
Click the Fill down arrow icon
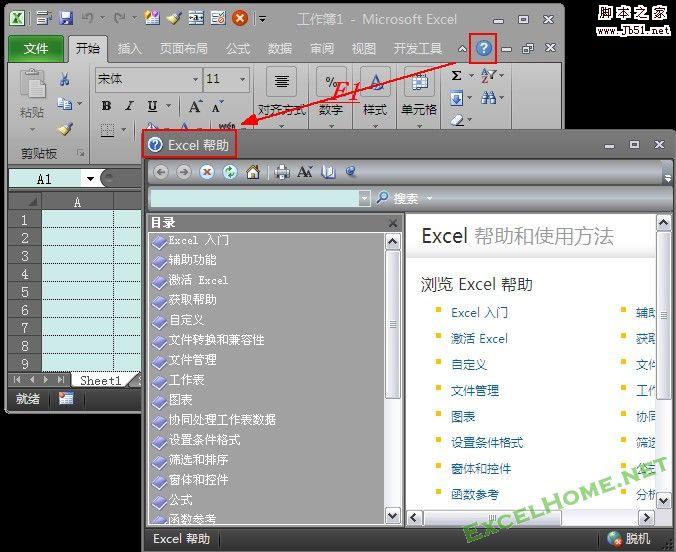click(457, 98)
